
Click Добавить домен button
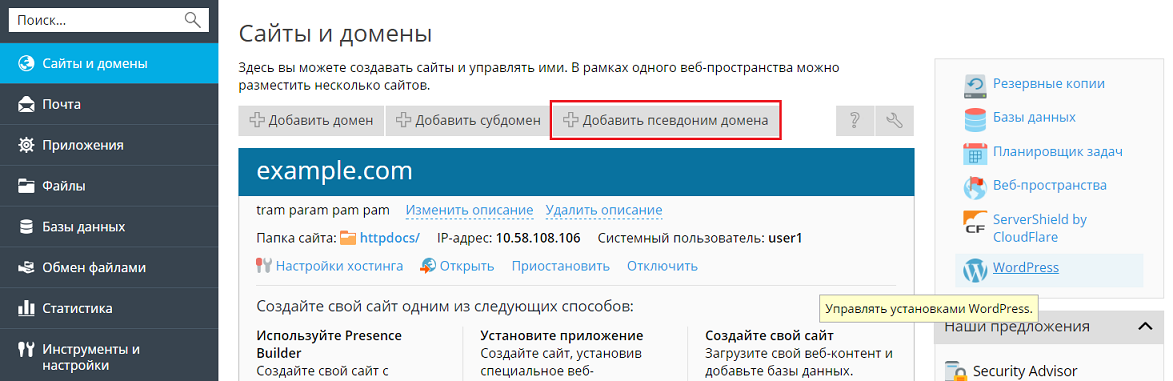tap(311, 121)
